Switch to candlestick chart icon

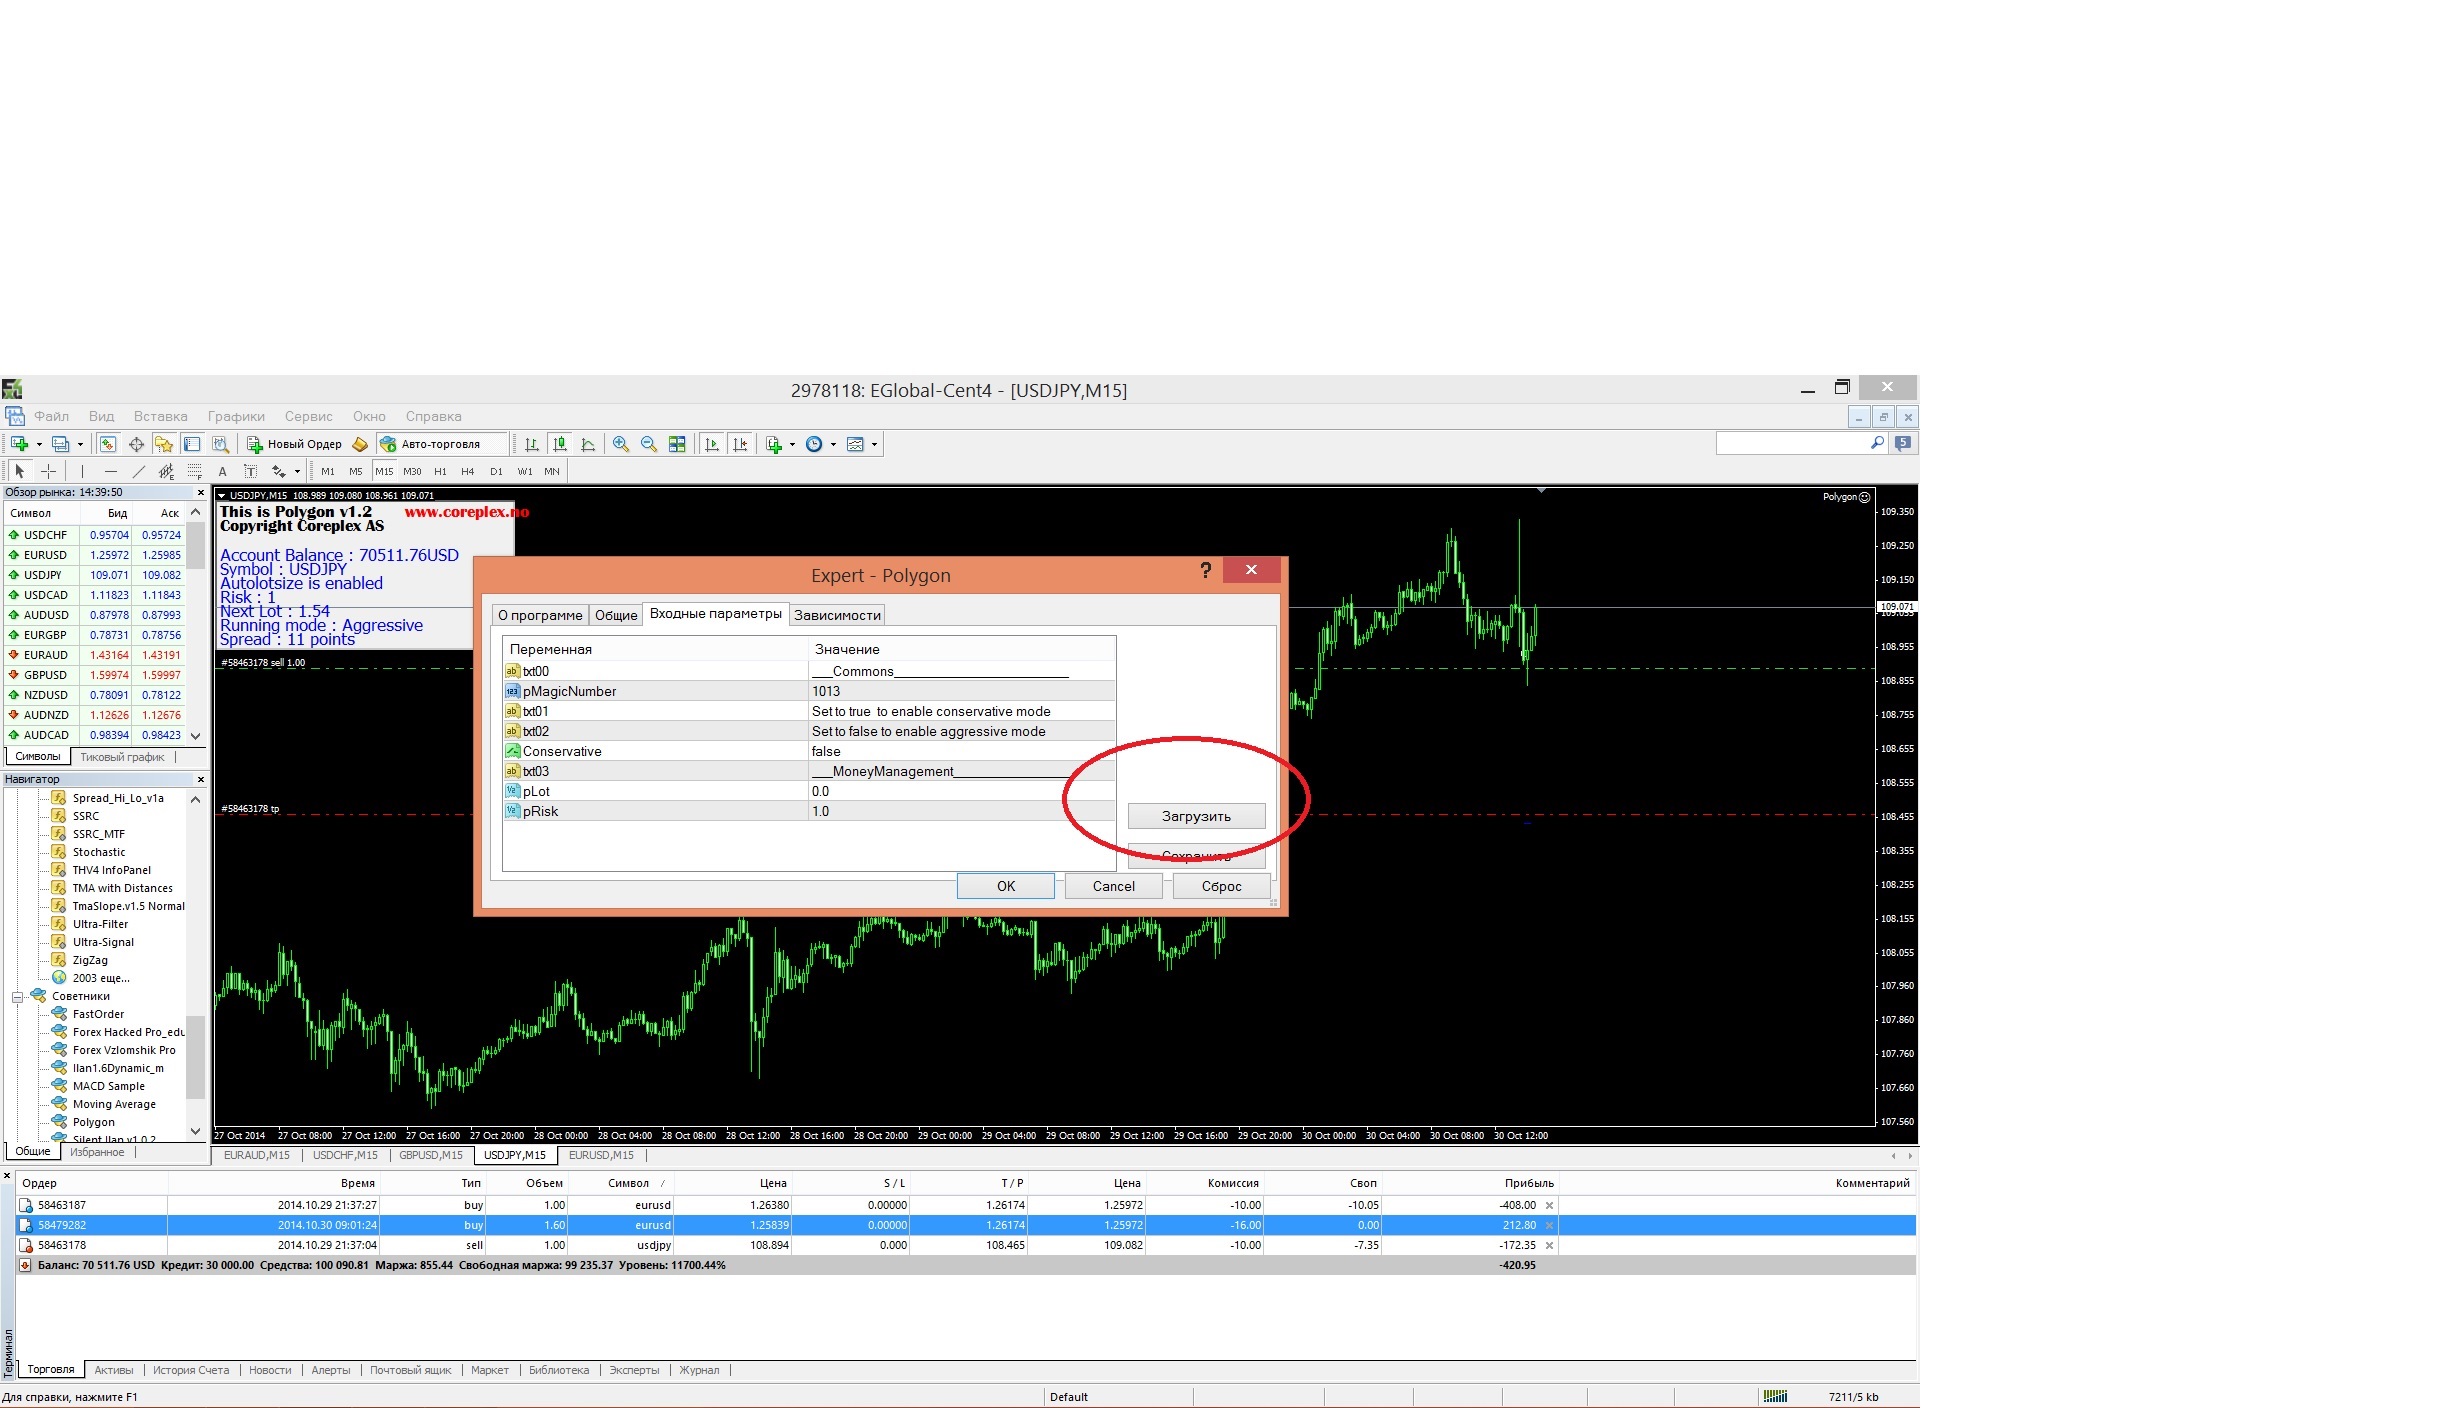pos(560,444)
